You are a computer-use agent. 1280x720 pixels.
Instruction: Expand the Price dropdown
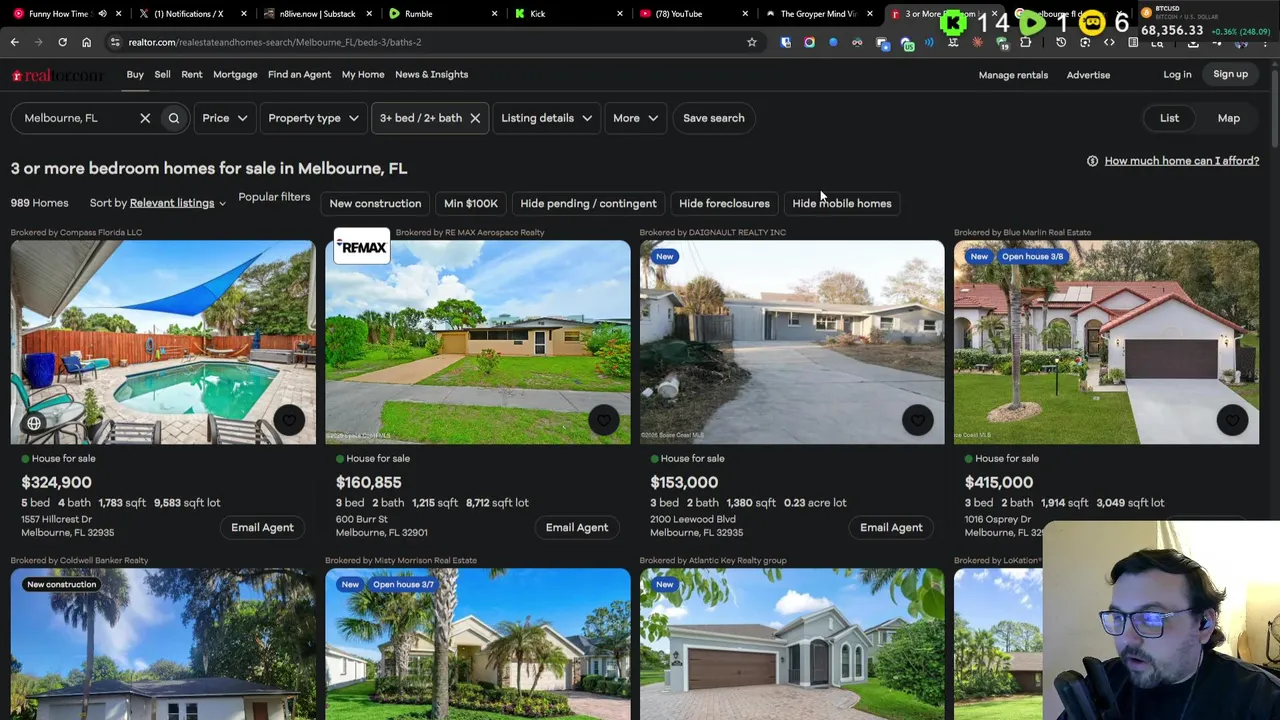(224, 118)
